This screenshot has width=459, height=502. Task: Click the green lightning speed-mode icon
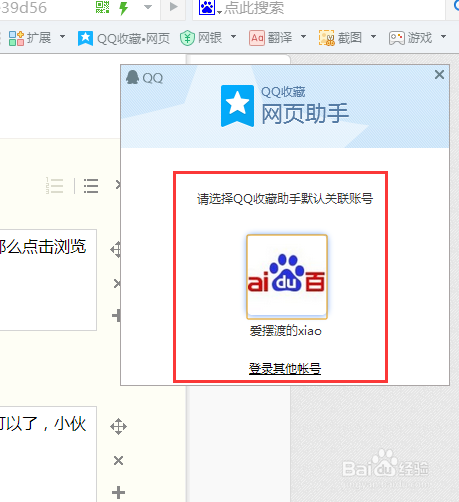pyautogui.click(x=124, y=8)
